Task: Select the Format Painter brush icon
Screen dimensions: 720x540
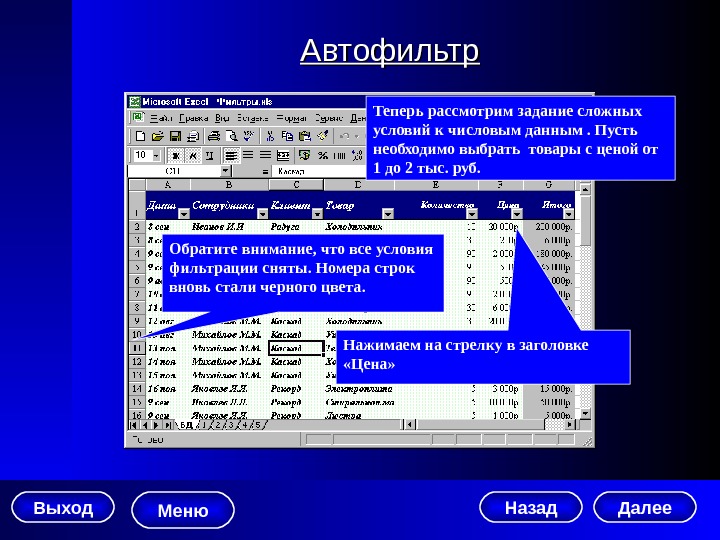Action: (323, 136)
